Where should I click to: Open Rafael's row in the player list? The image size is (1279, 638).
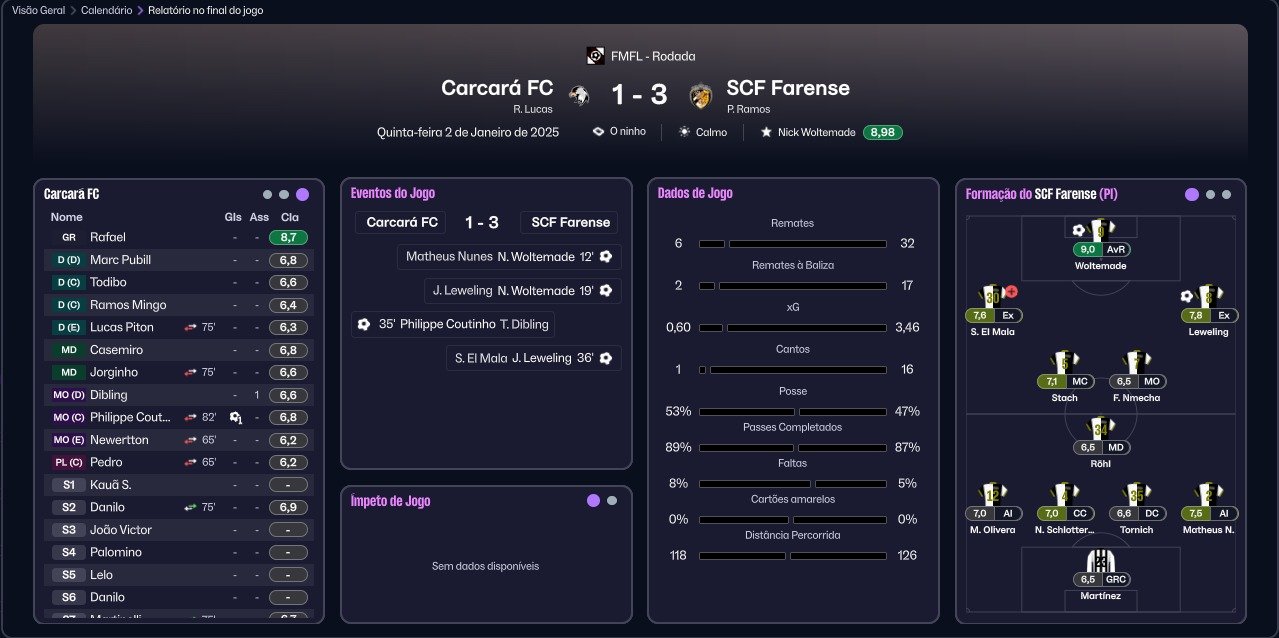pos(179,237)
